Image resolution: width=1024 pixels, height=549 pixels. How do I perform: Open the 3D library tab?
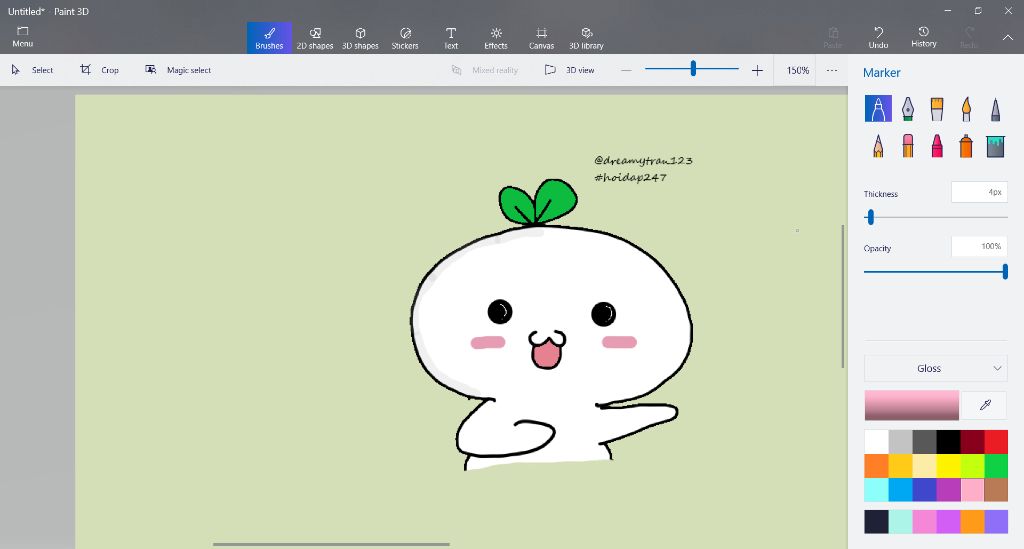[586, 38]
